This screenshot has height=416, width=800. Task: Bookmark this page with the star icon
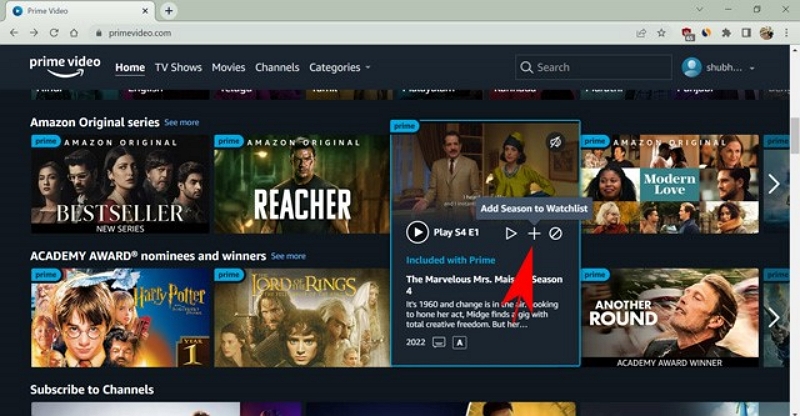(x=661, y=33)
